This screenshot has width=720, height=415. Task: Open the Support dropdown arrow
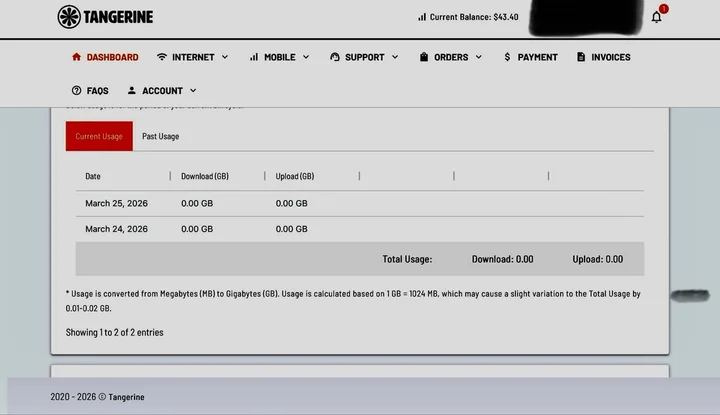coord(395,57)
